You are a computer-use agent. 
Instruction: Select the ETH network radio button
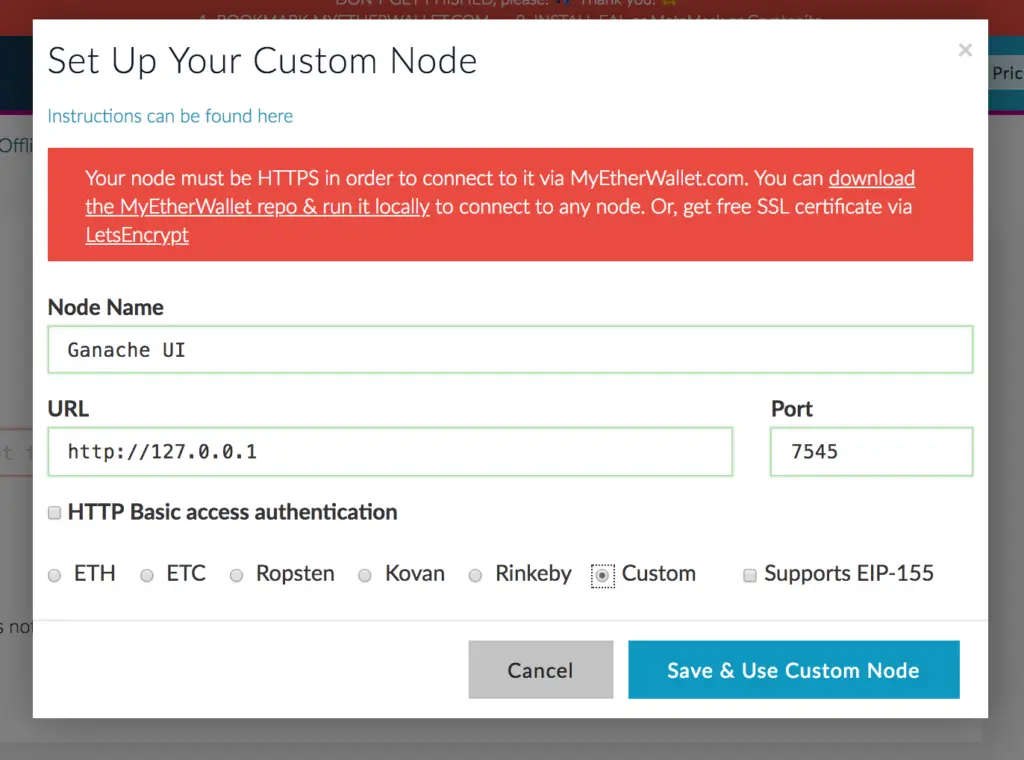point(55,576)
